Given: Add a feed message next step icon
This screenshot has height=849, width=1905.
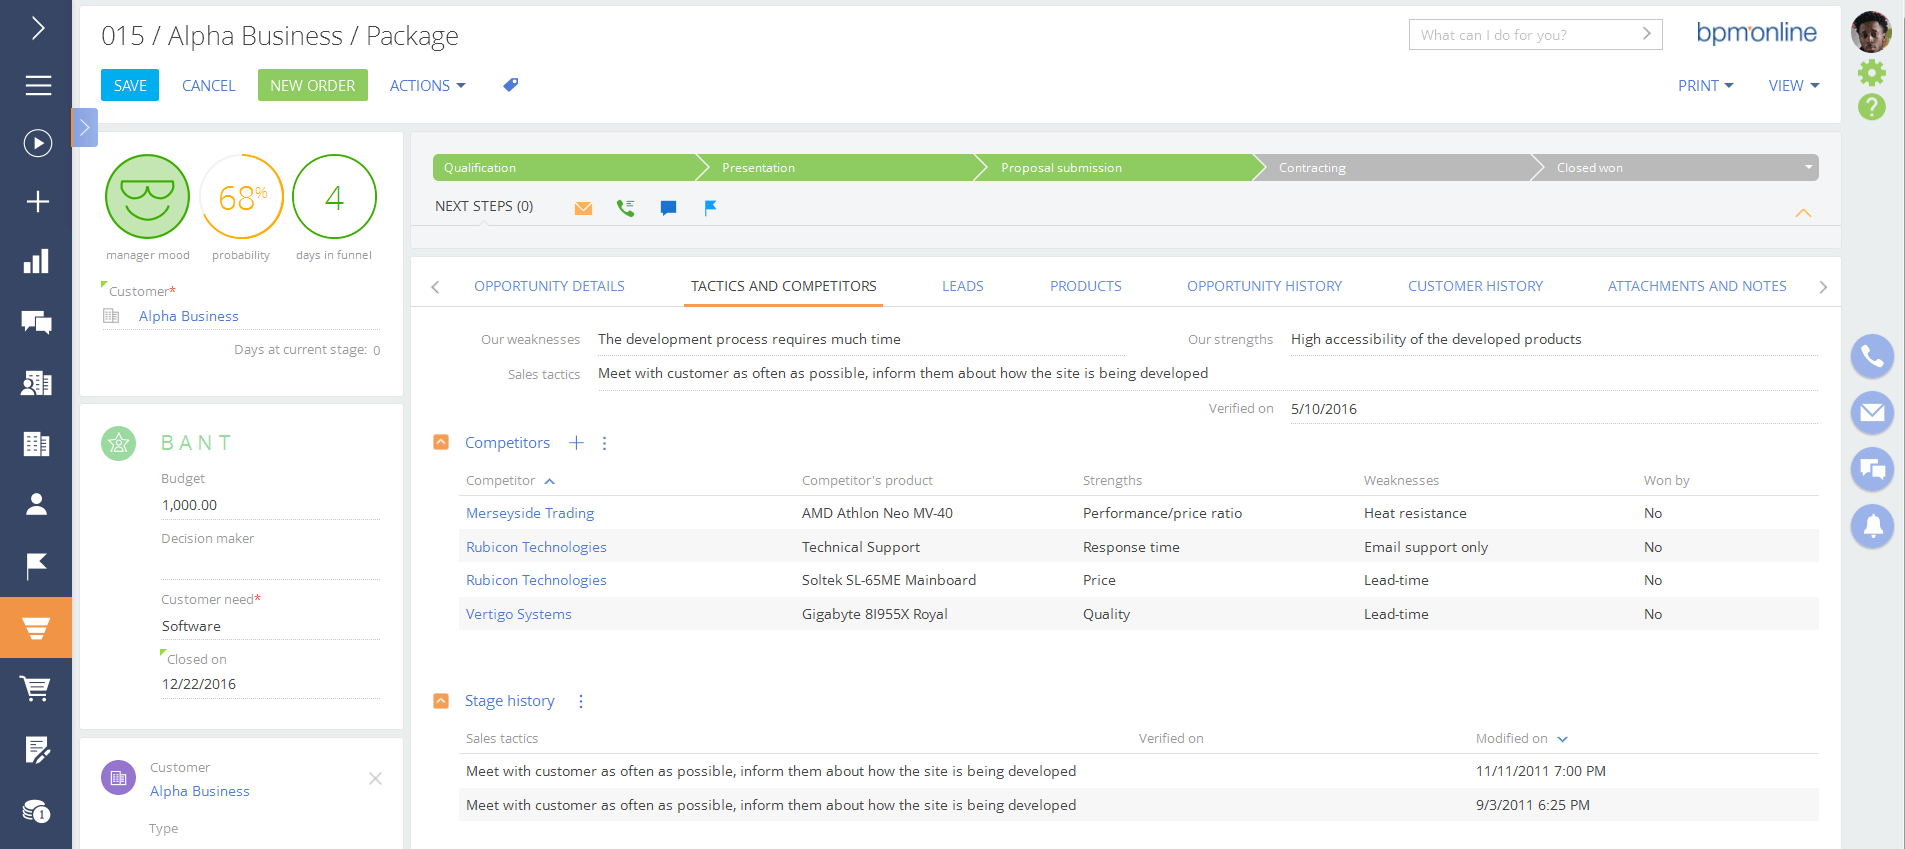Looking at the screenshot, I should [668, 208].
